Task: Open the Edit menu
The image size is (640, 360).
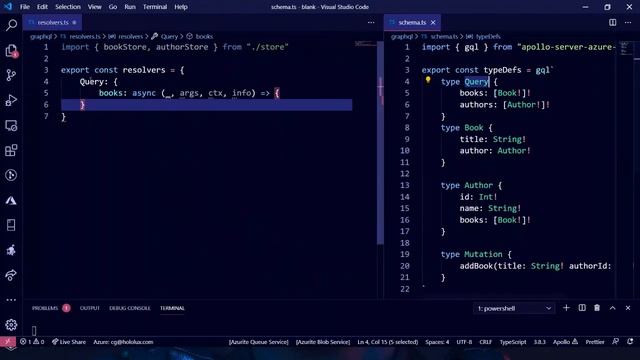Action: 42,7
